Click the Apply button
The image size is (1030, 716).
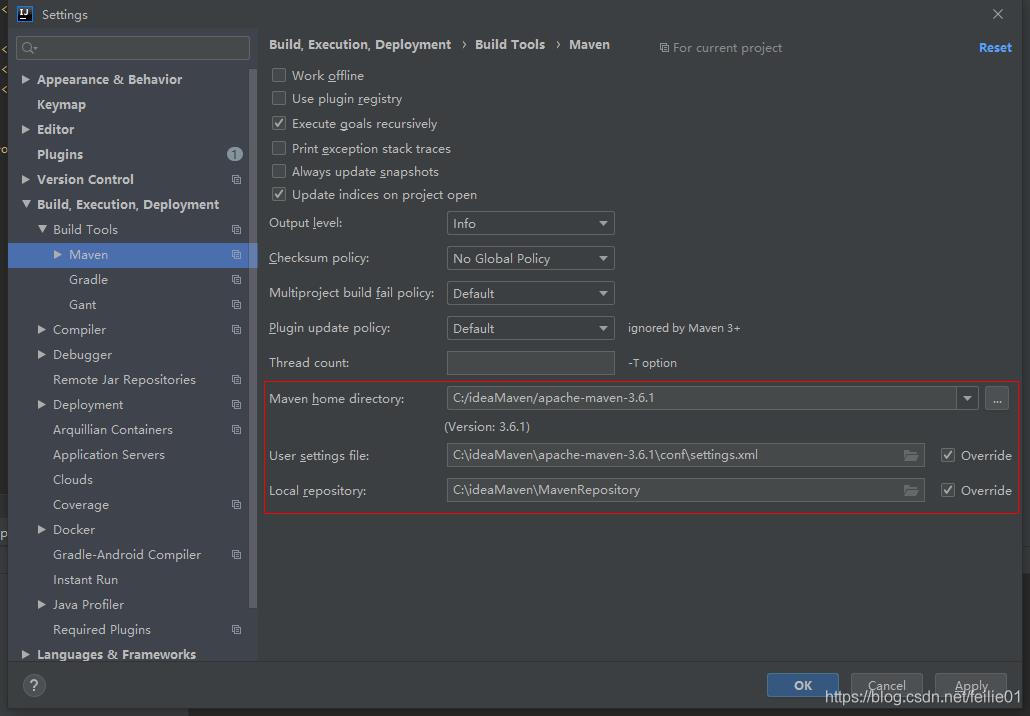(970, 685)
